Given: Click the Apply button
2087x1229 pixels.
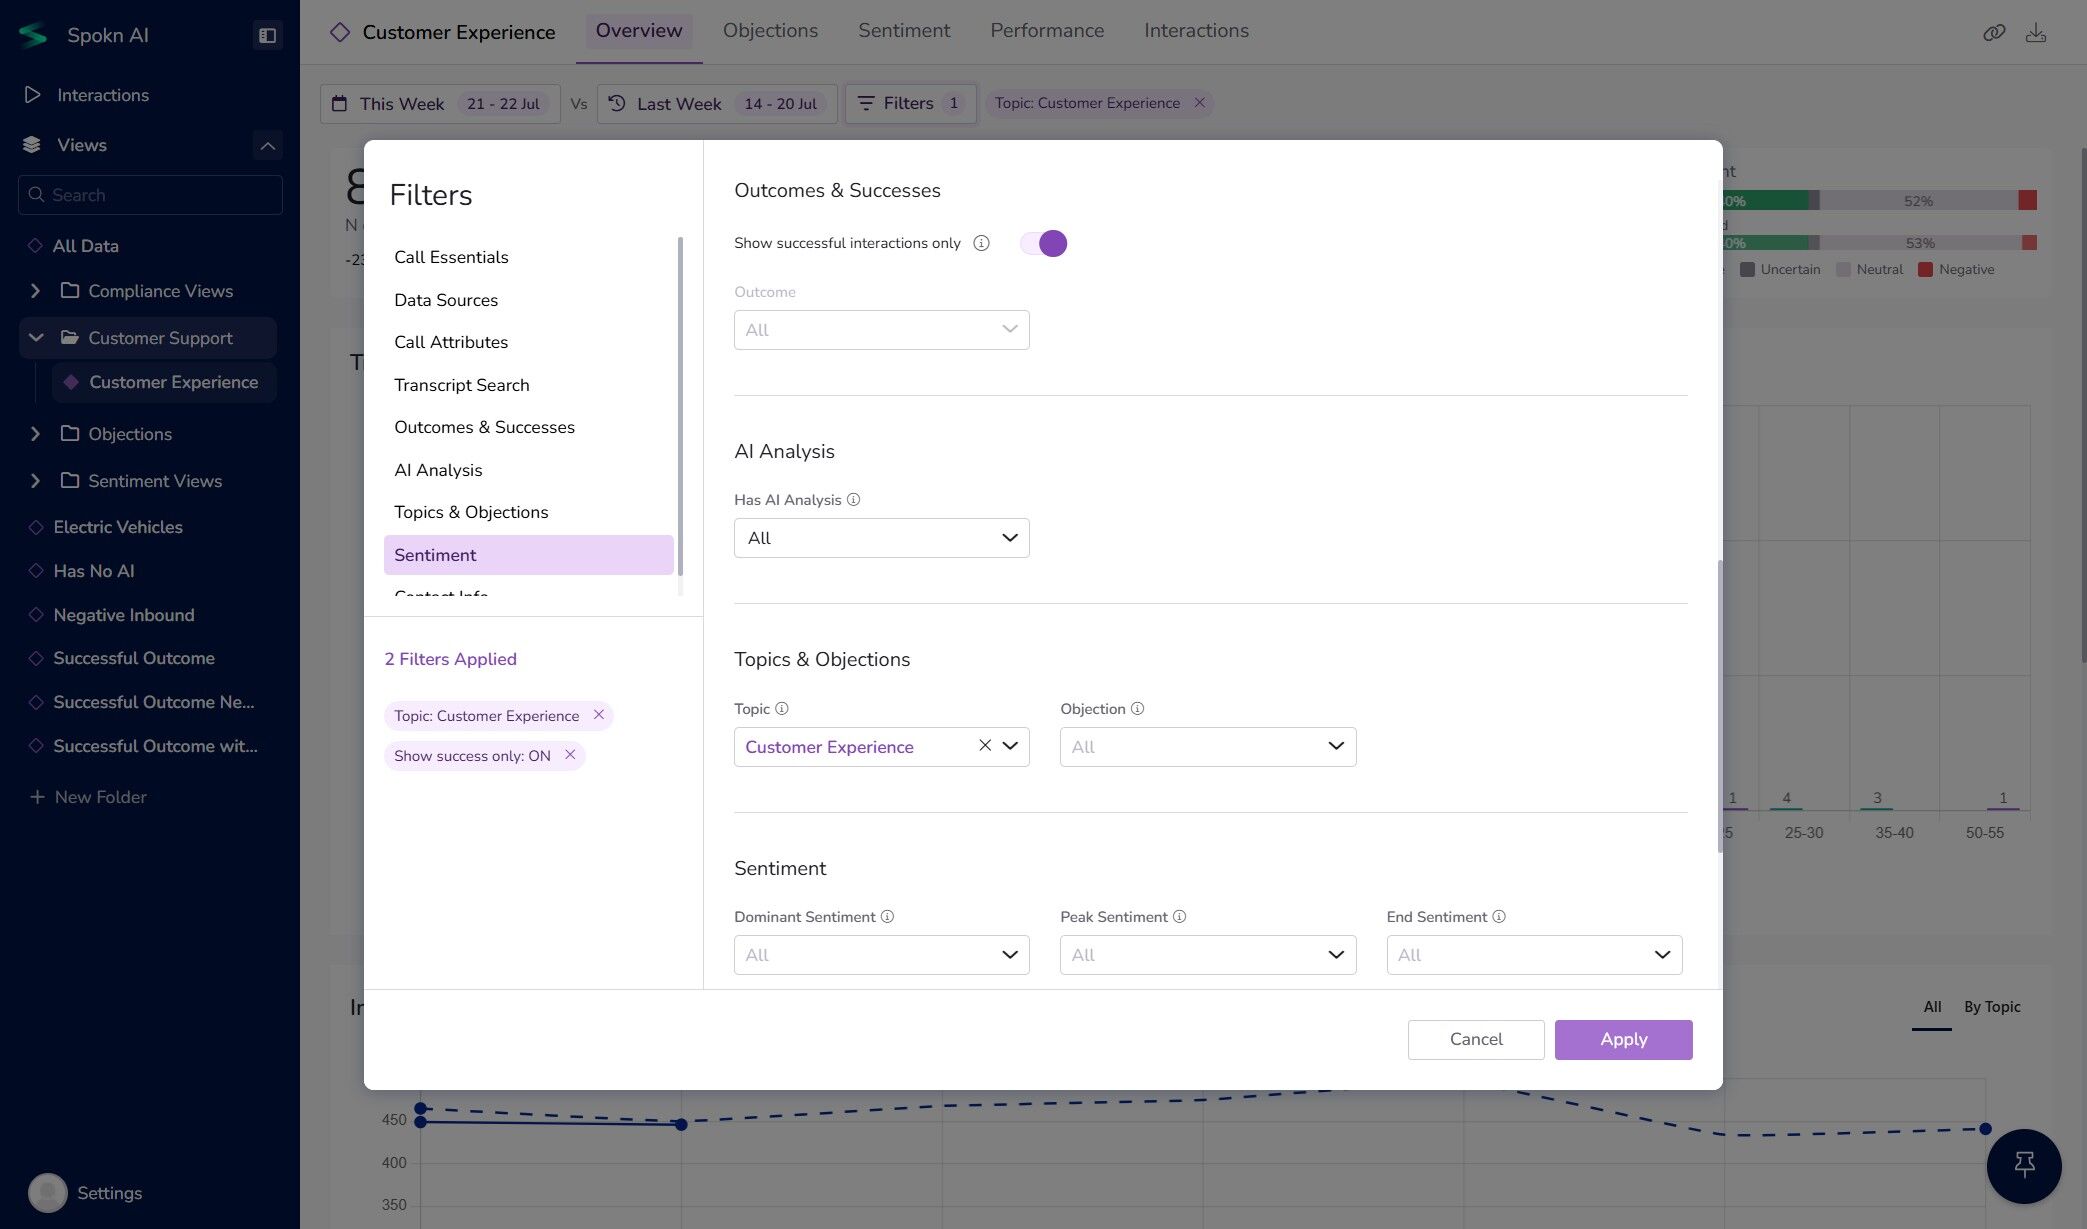Looking at the screenshot, I should (x=1622, y=1039).
